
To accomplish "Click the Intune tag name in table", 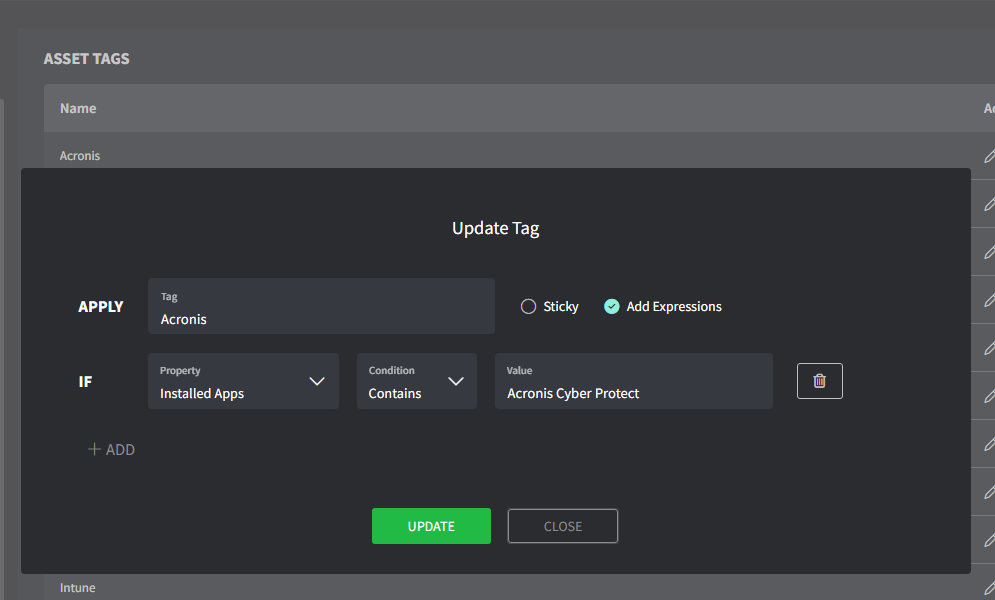I will point(77,588).
